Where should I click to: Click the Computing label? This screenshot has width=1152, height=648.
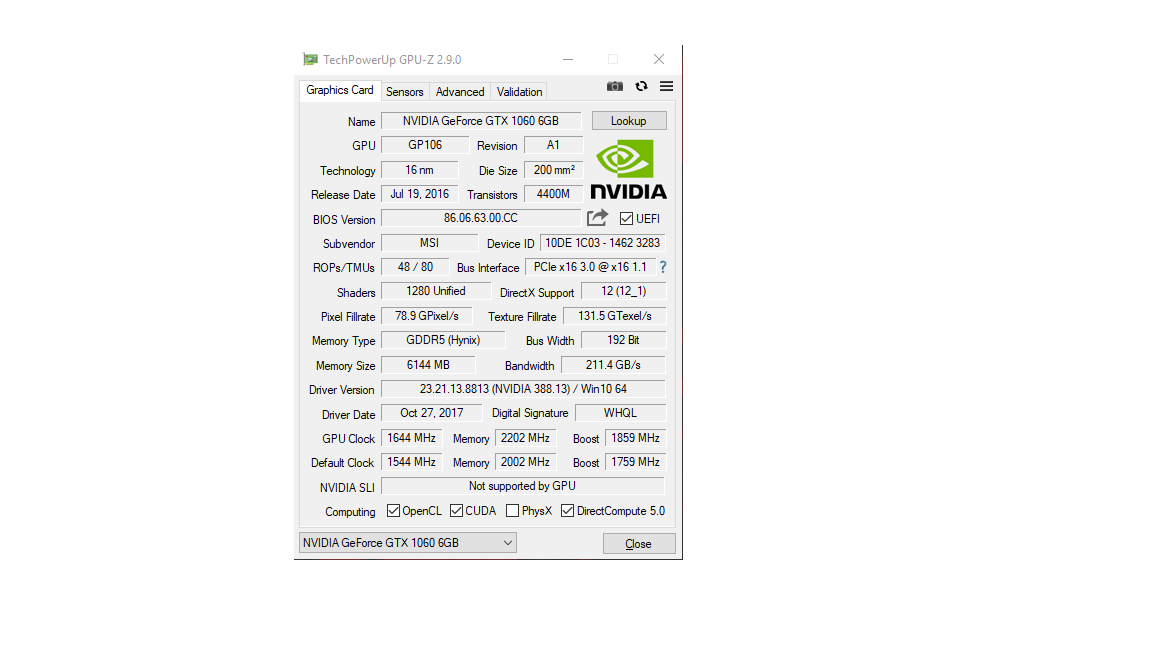pyautogui.click(x=350, y=512)
